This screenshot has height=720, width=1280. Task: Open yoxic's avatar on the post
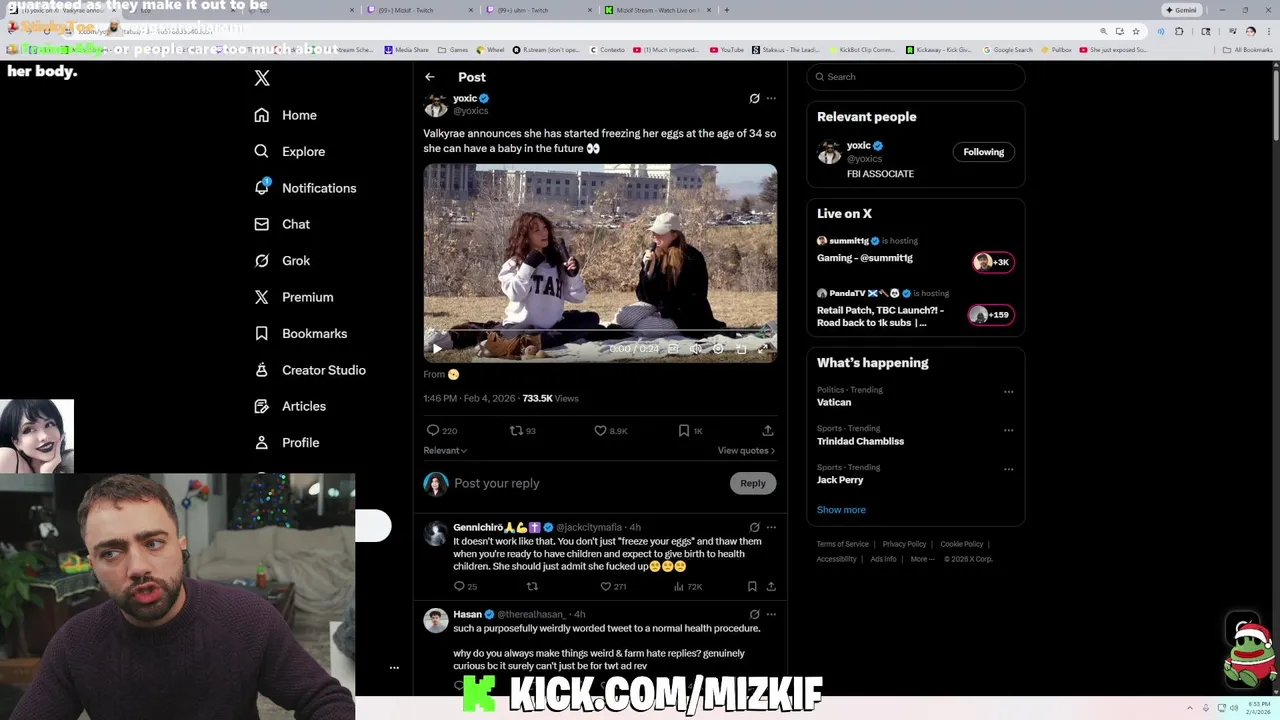[x=436, y=104]
